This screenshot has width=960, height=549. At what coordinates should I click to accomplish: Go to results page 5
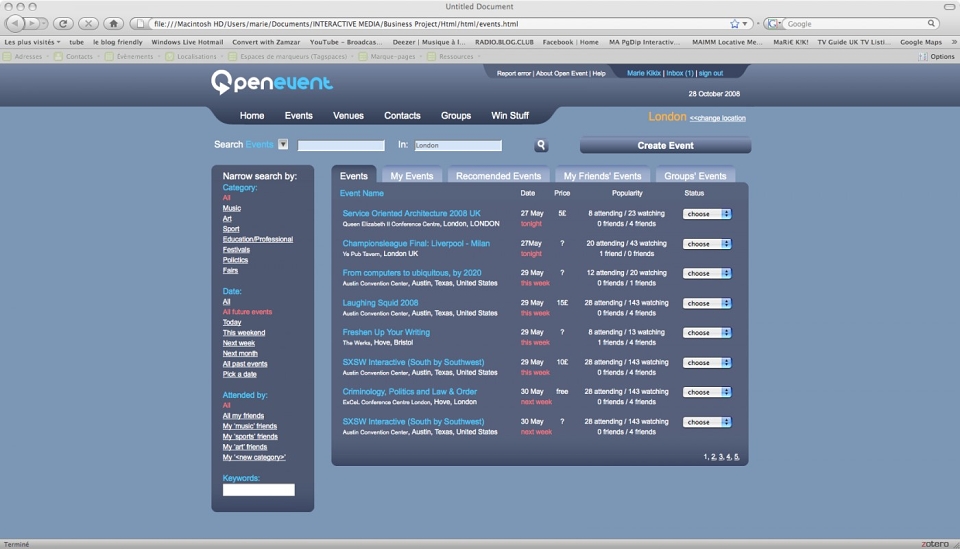[x=736, y=457]
